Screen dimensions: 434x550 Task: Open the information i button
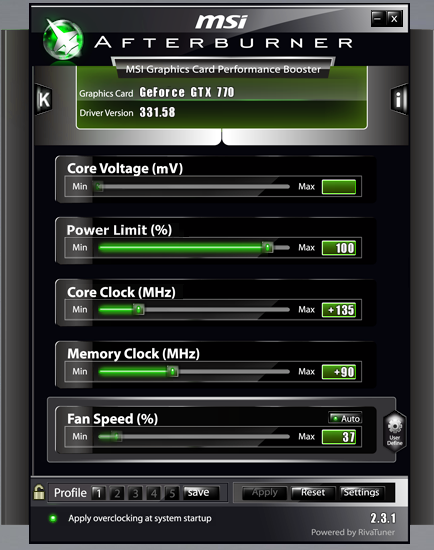(x=399, y=99)
